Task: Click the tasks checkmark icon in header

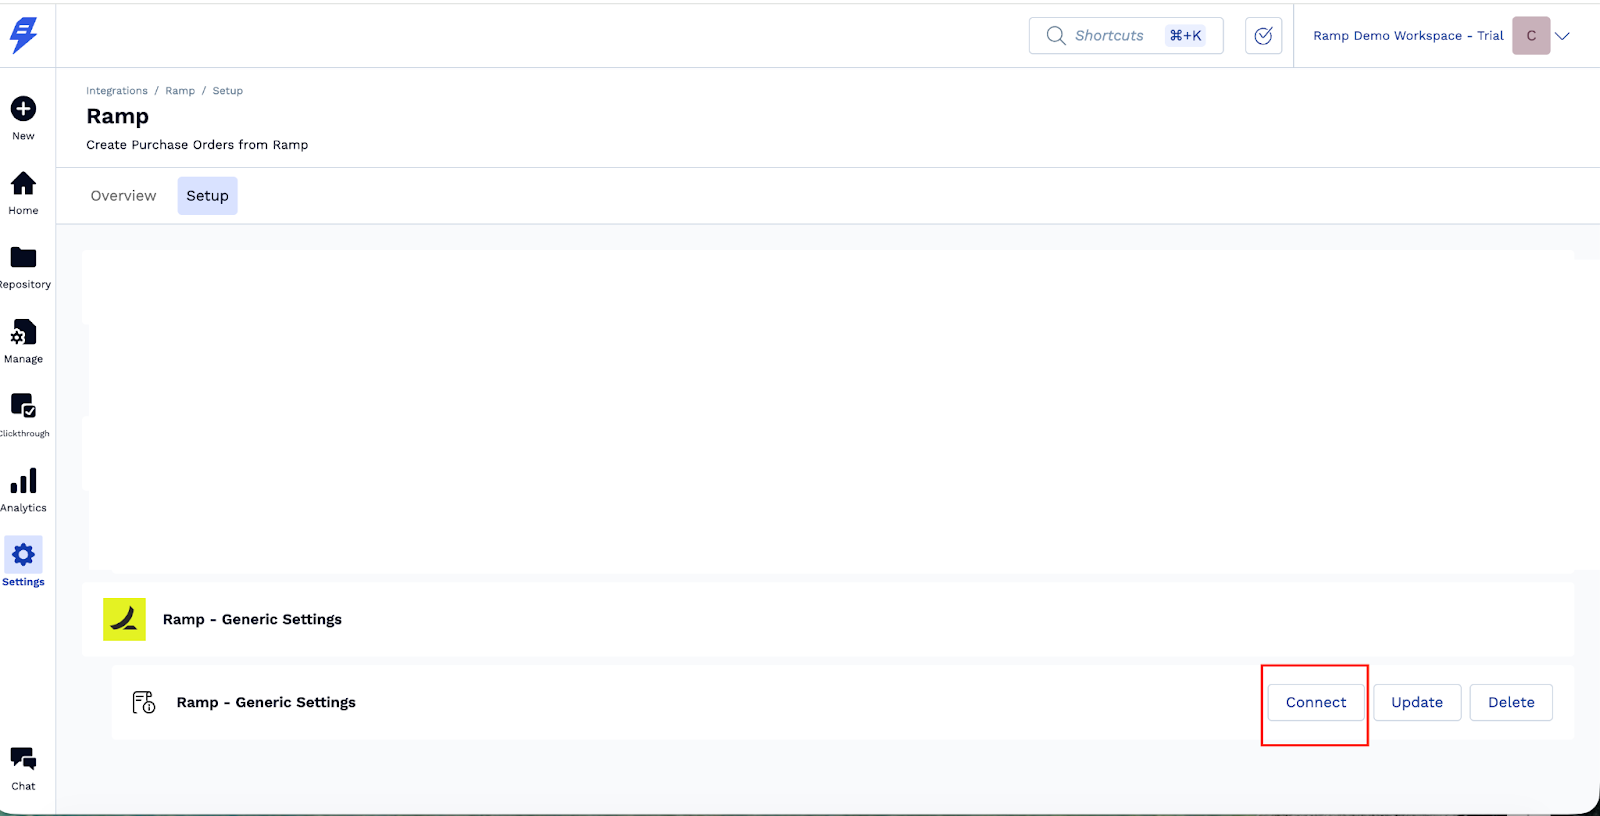Action: 1263,36
